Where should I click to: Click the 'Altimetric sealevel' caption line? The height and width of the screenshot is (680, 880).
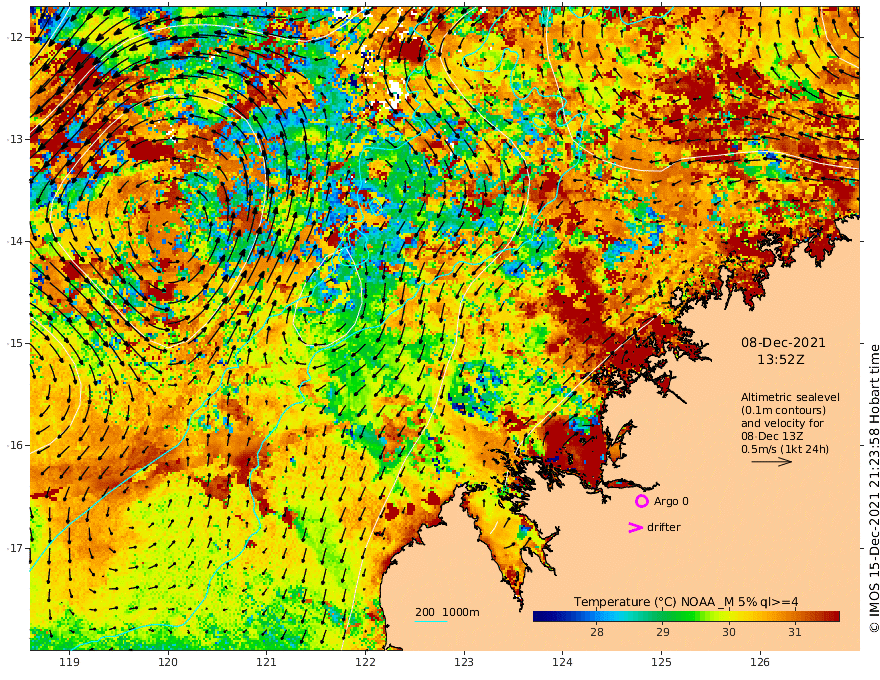790,397
